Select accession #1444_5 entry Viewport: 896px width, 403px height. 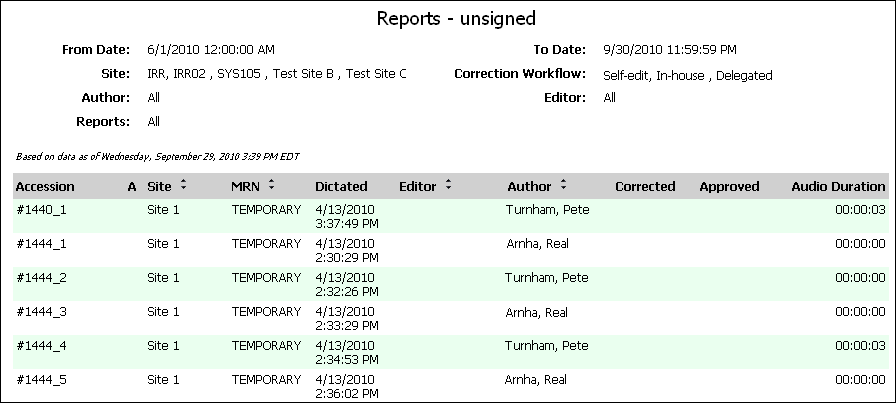coord(41,380)
